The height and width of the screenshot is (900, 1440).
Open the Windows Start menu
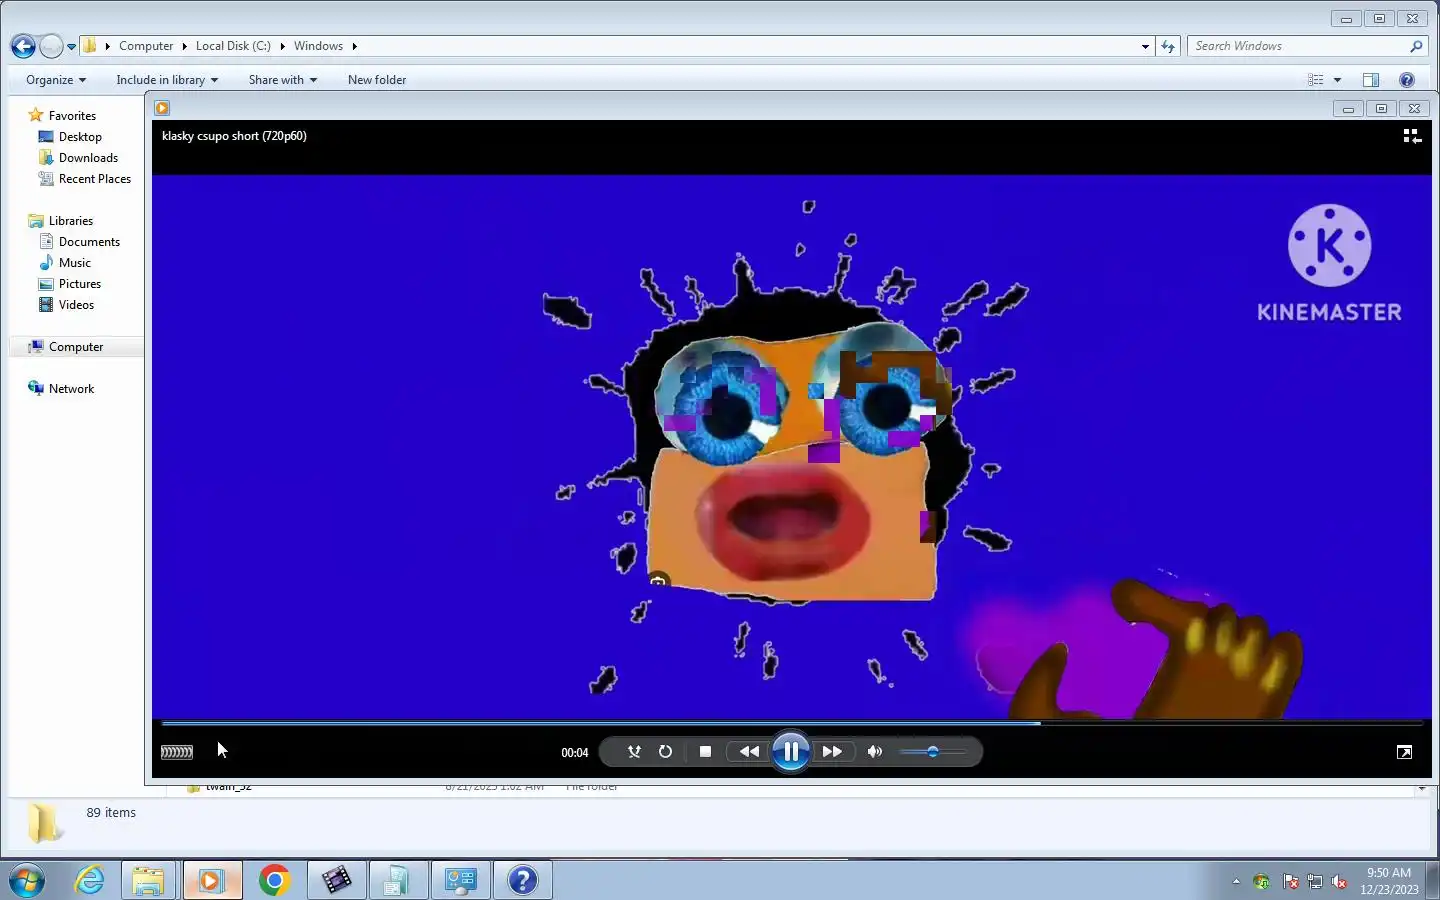[27, 880]
